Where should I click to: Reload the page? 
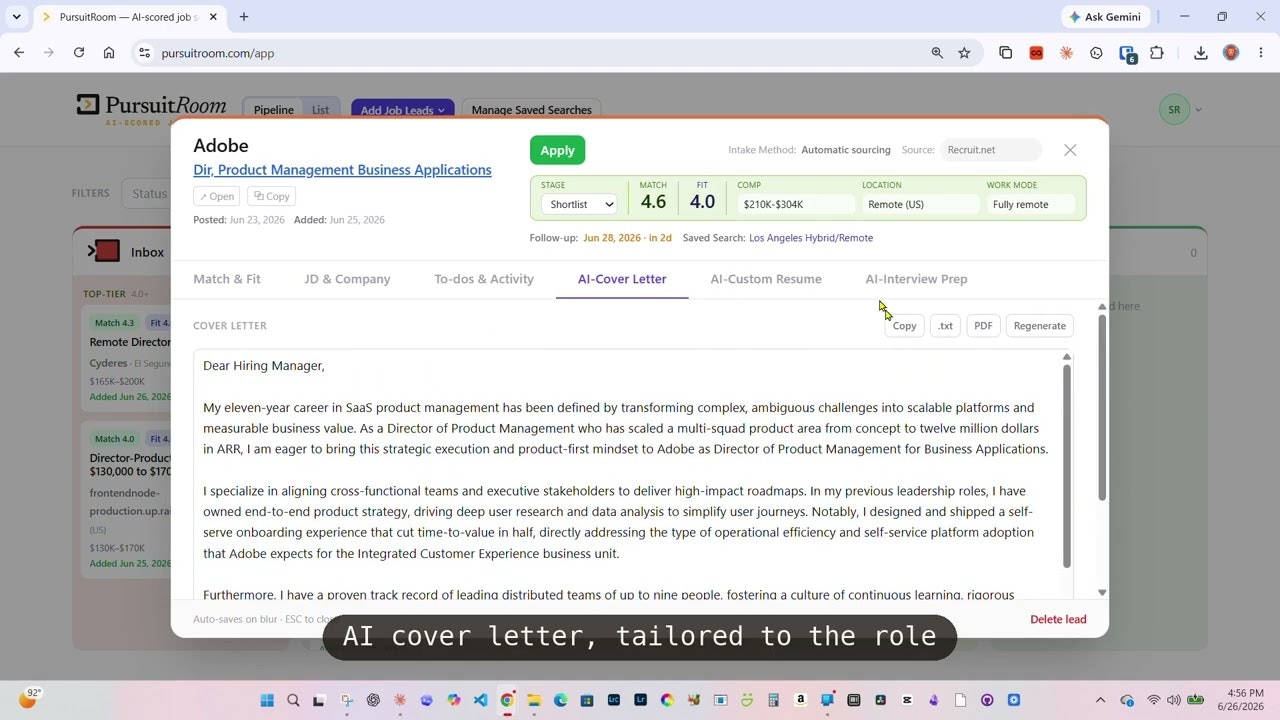coord(79,53)
